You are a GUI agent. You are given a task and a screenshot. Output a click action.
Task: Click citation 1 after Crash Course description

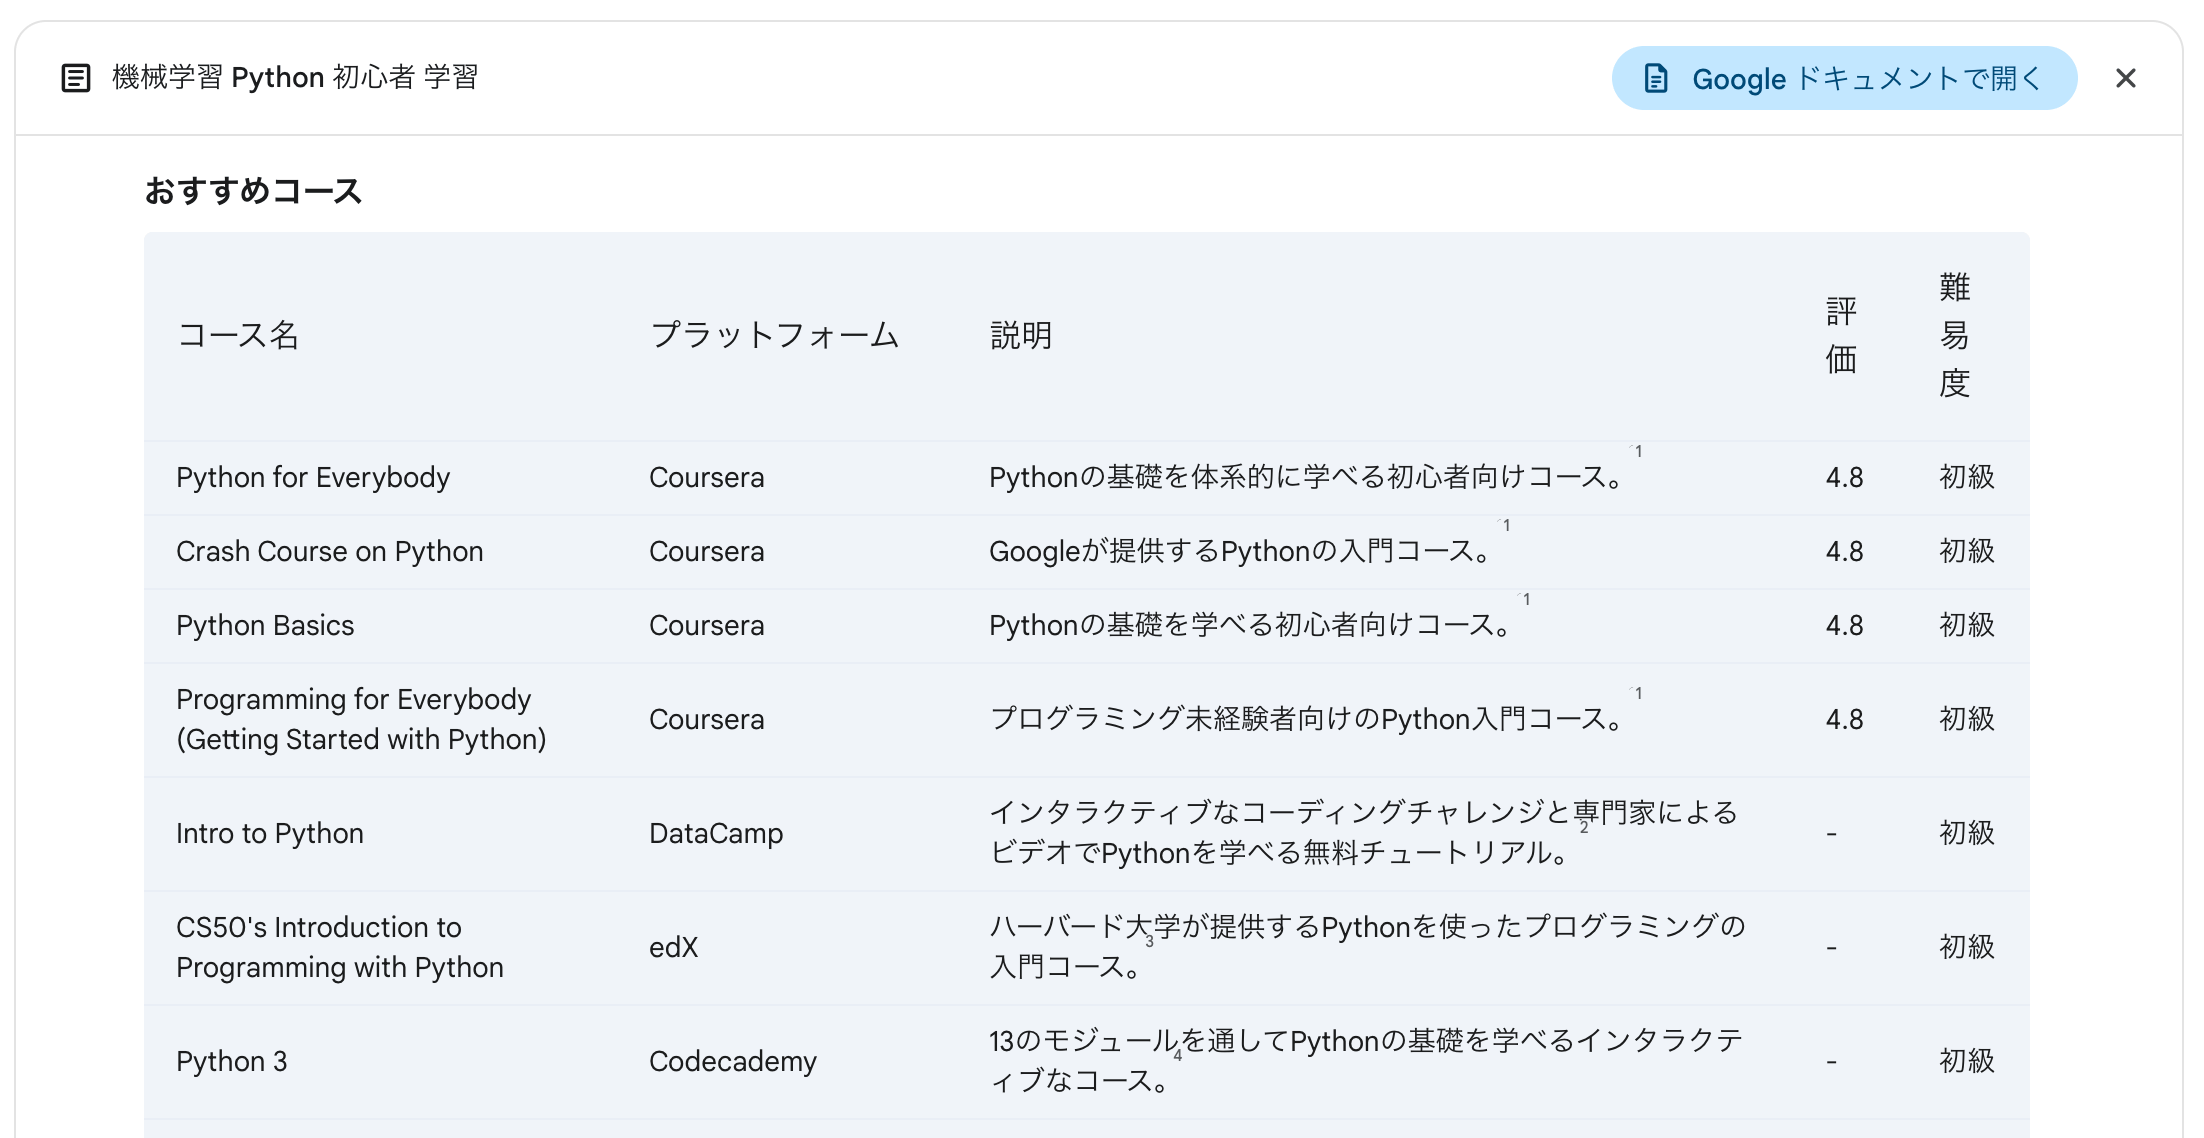1506,526
